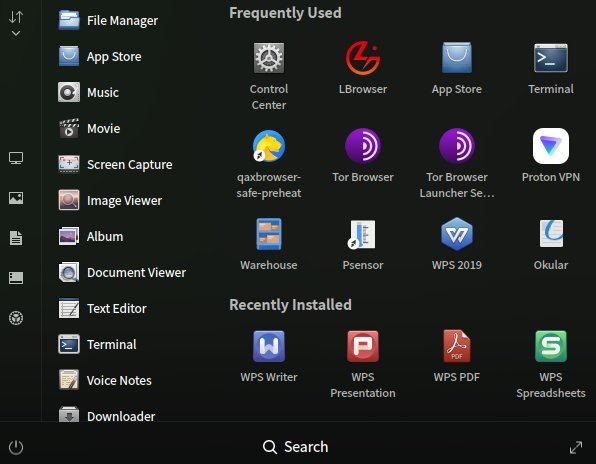This screenshot has height=464, width=596.
Task: Launch Movie from the app list
Action: (90, 128)
